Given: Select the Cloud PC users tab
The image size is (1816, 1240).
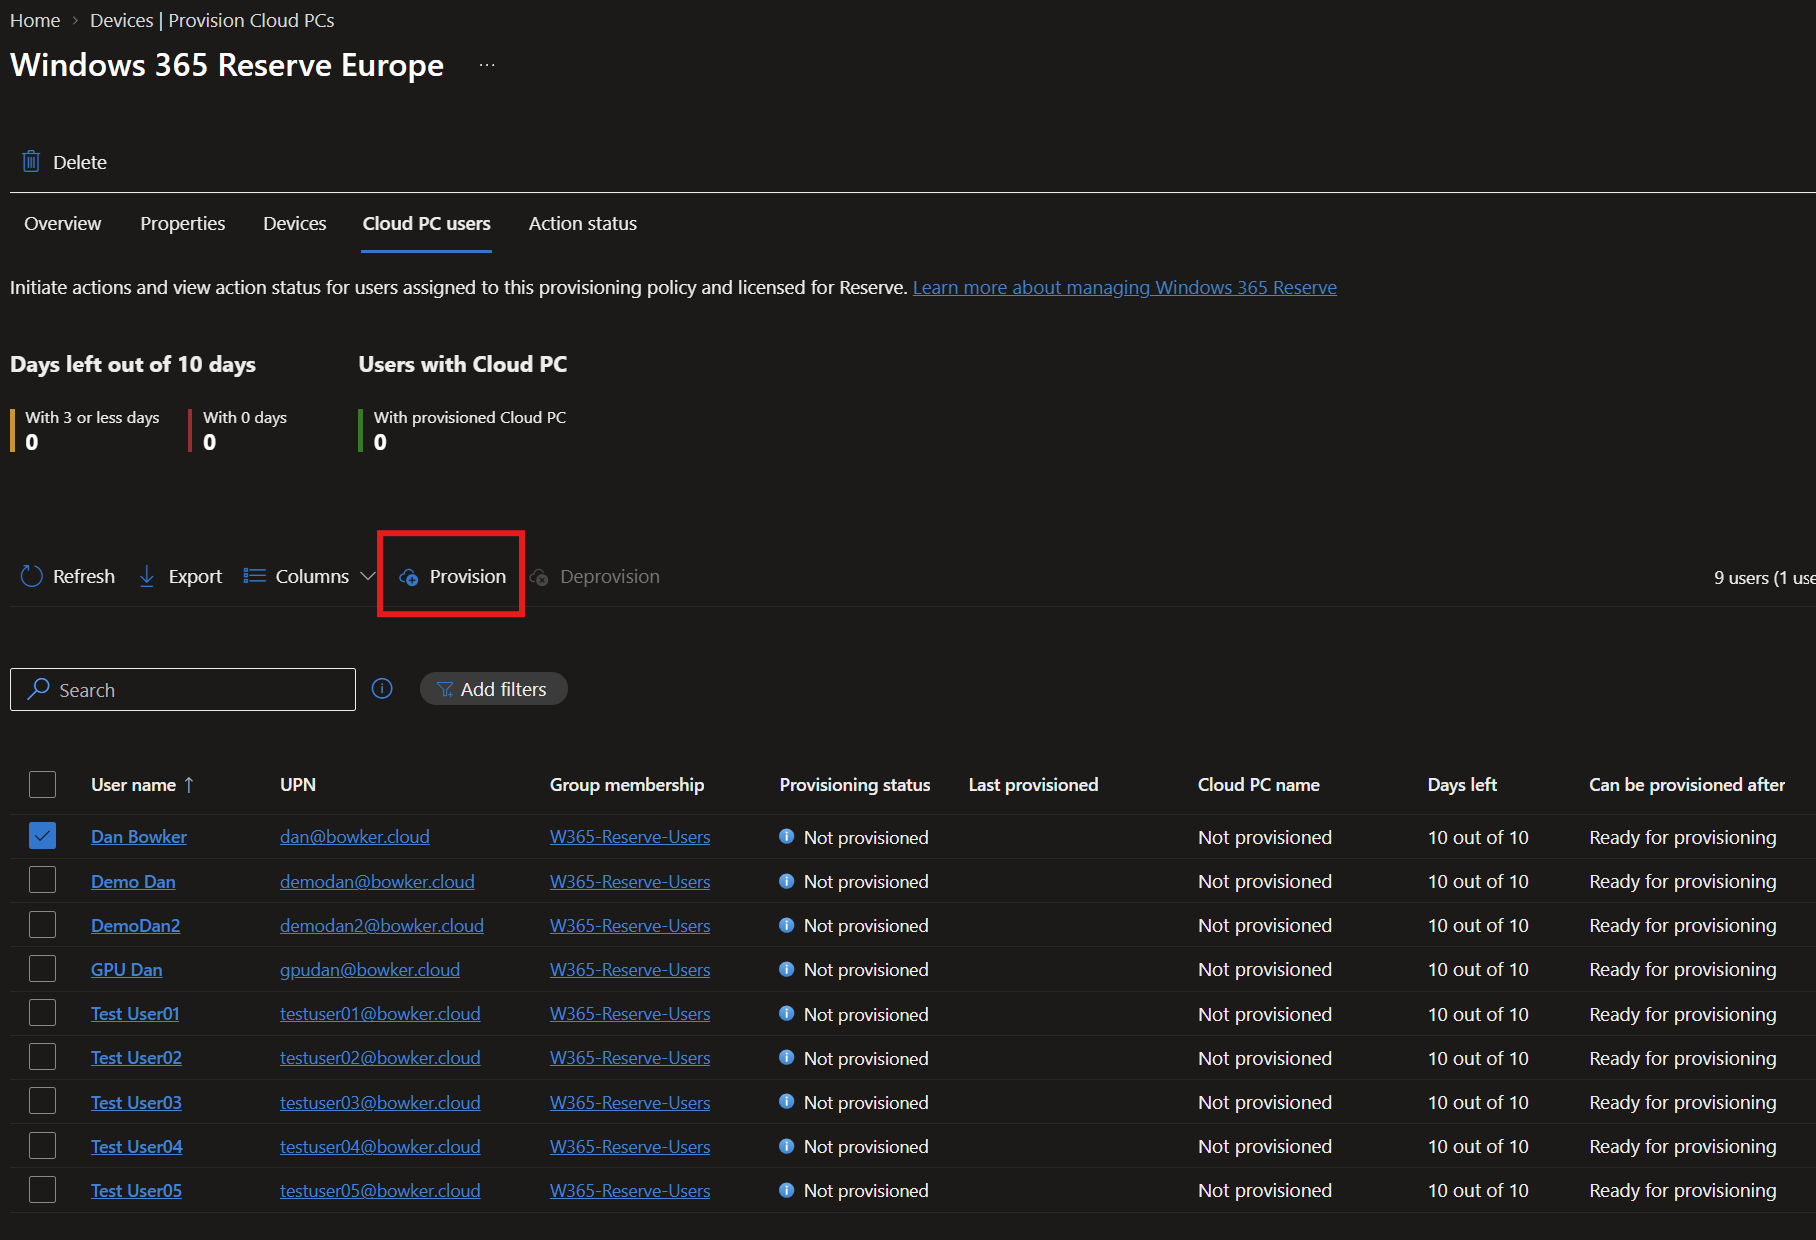Looking at the screenshot, I should (x=426, y=223).
